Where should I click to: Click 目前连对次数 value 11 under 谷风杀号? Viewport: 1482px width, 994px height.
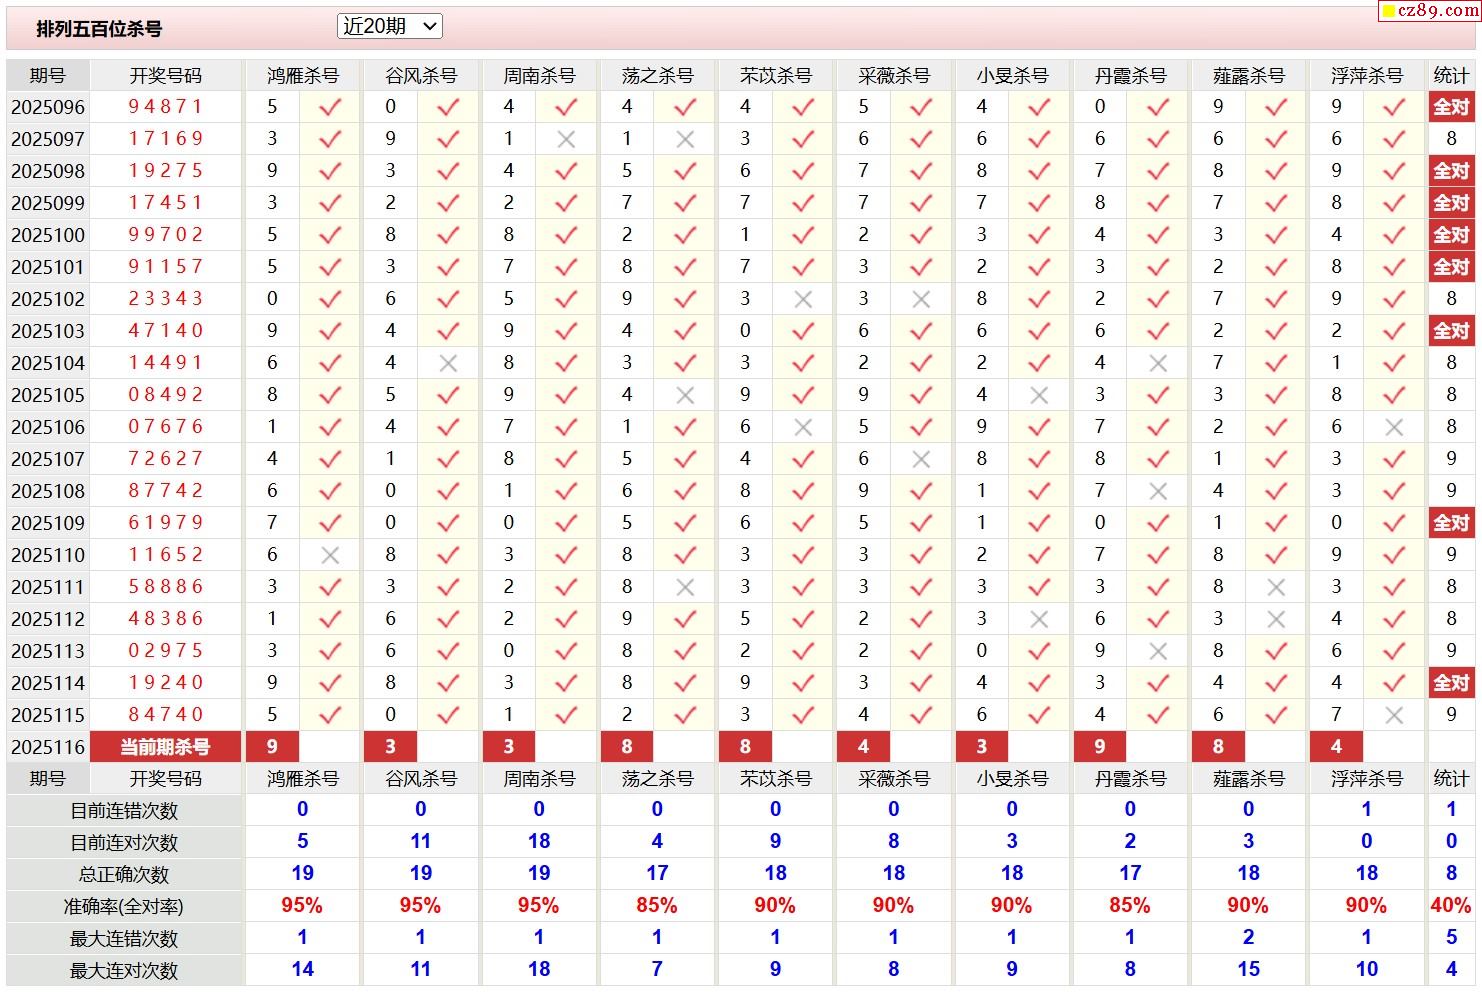[x=421, y=842]
